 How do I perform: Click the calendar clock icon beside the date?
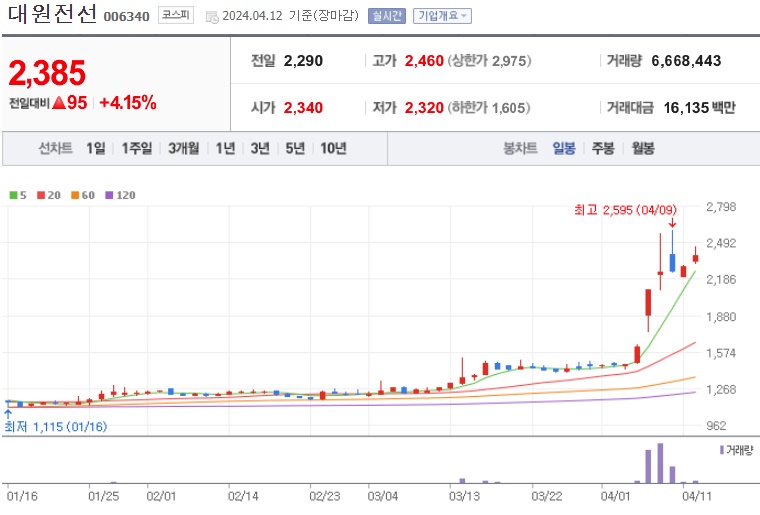[212, 17]
